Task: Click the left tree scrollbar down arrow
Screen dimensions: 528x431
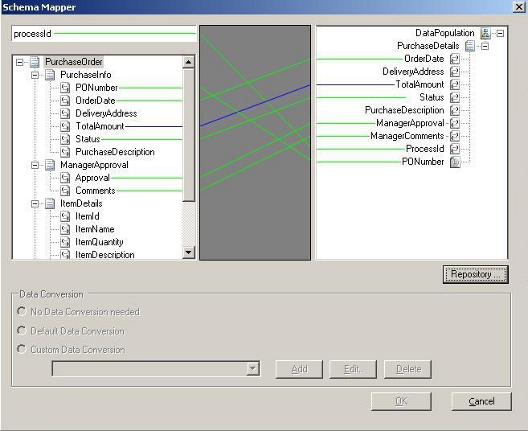Action: 188,252
